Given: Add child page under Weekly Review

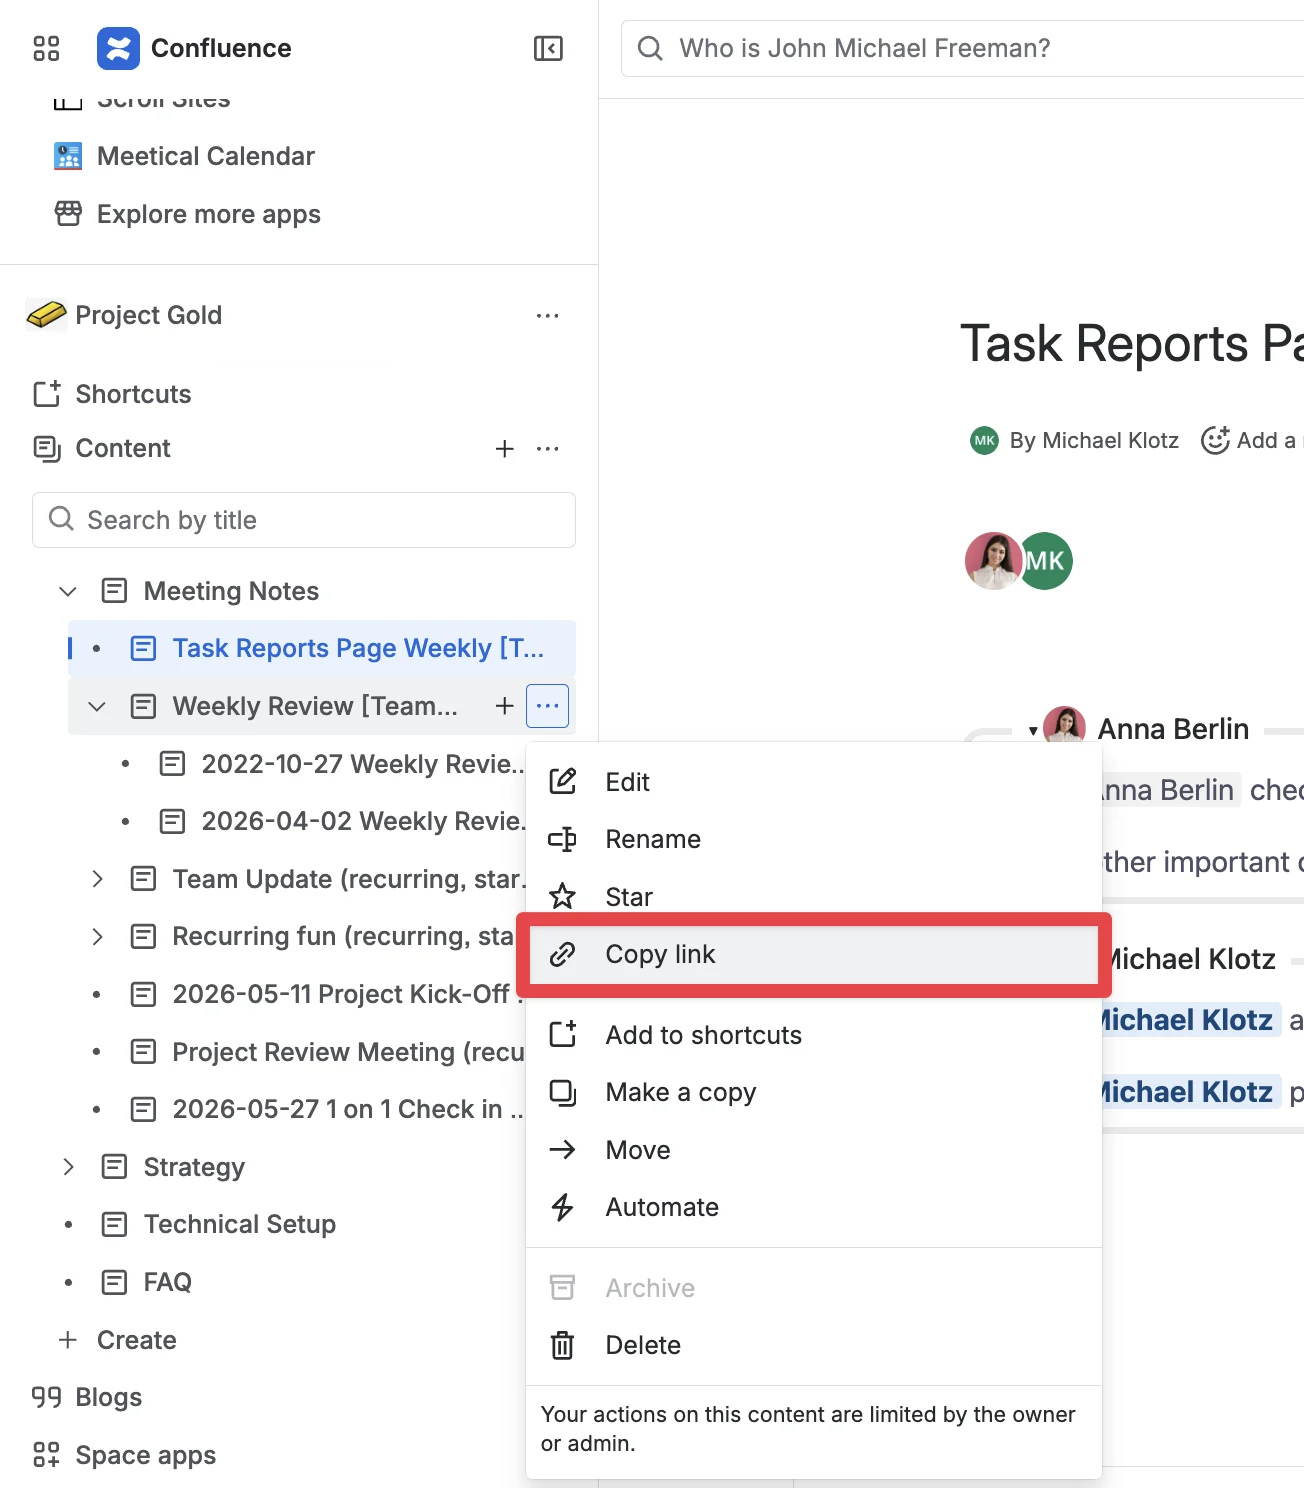Looking at the screenshot, I should (x=505, y=706).
